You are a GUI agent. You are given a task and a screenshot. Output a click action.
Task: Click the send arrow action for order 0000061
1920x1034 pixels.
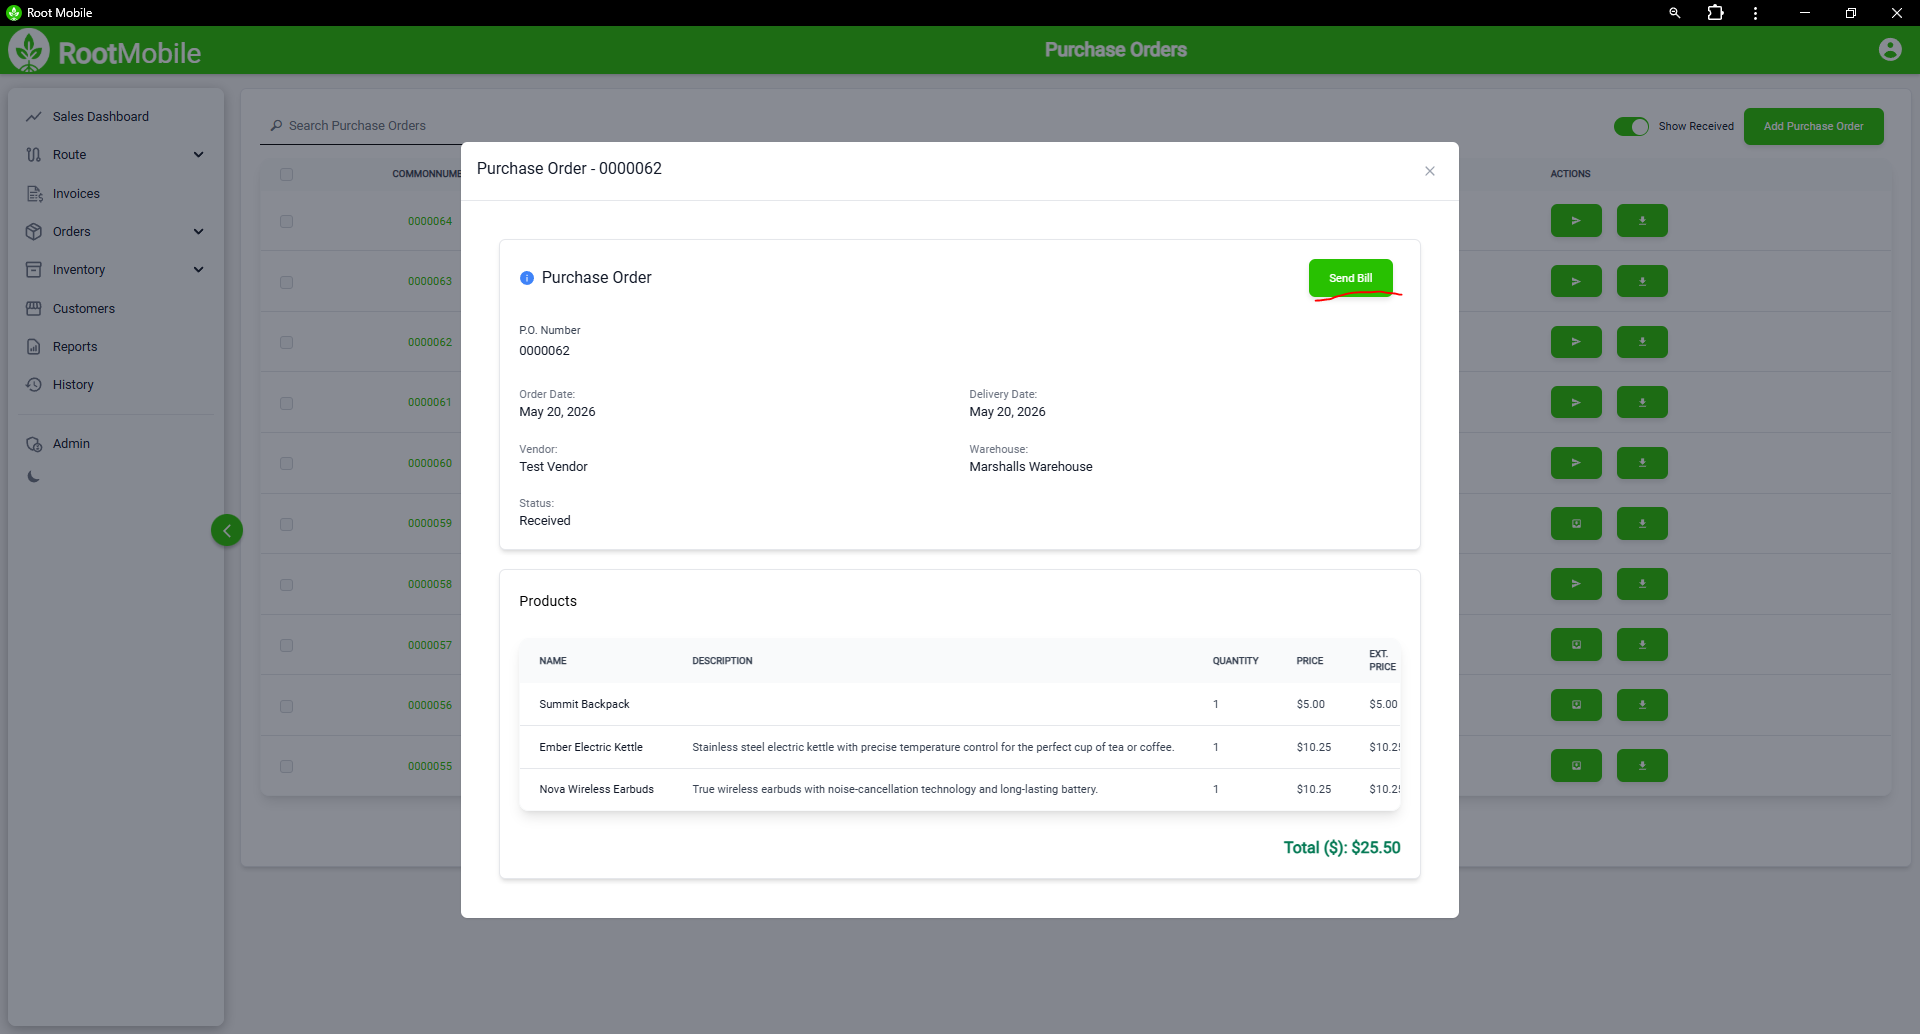coord(1576,402)
